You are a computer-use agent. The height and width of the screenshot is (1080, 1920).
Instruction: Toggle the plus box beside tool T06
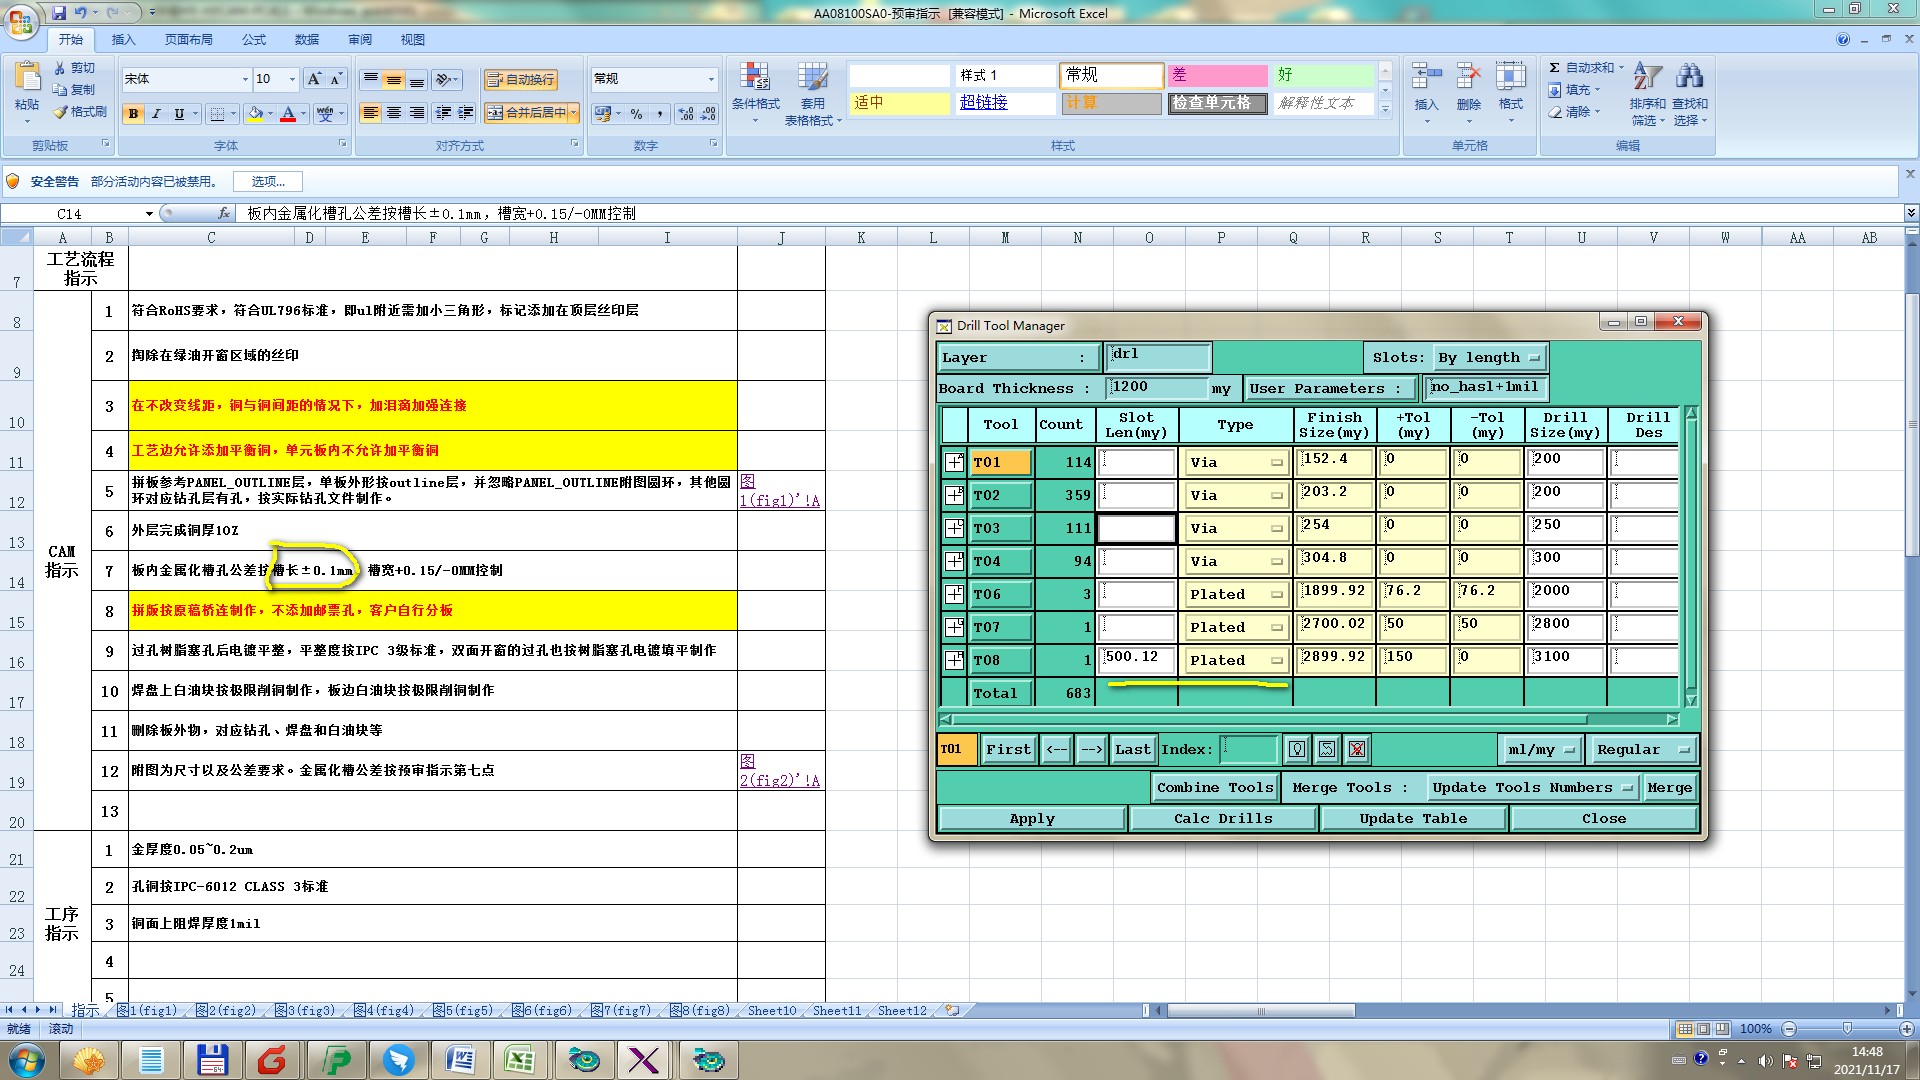[x=954, y=594]
